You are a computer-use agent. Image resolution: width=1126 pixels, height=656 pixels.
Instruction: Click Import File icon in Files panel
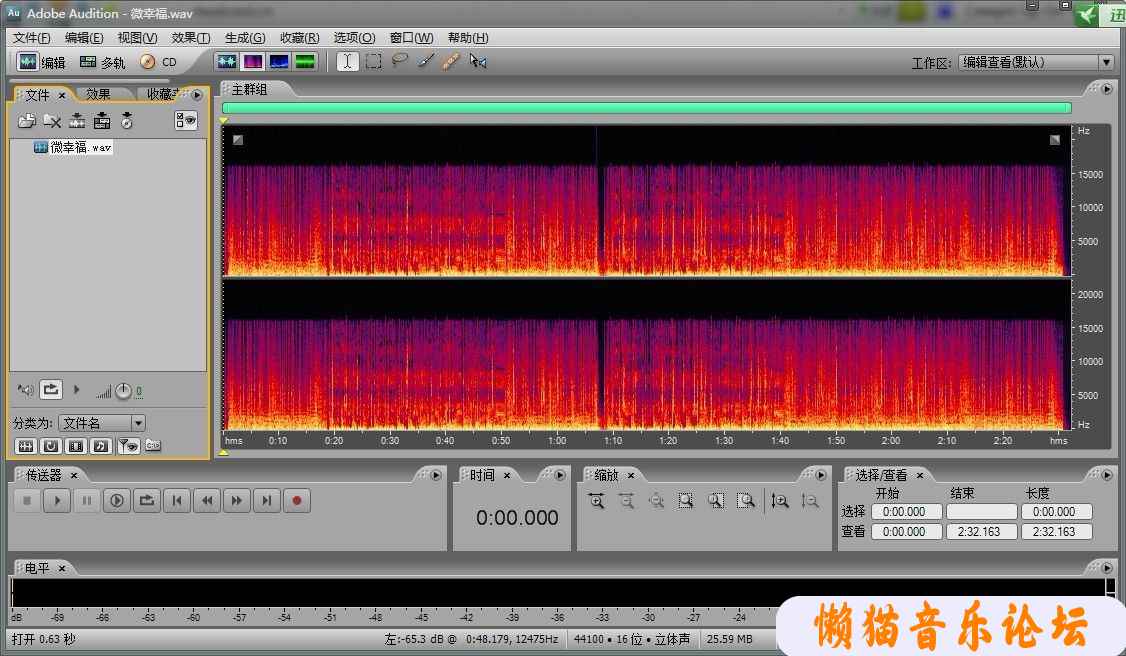click(x=27, y=121)
